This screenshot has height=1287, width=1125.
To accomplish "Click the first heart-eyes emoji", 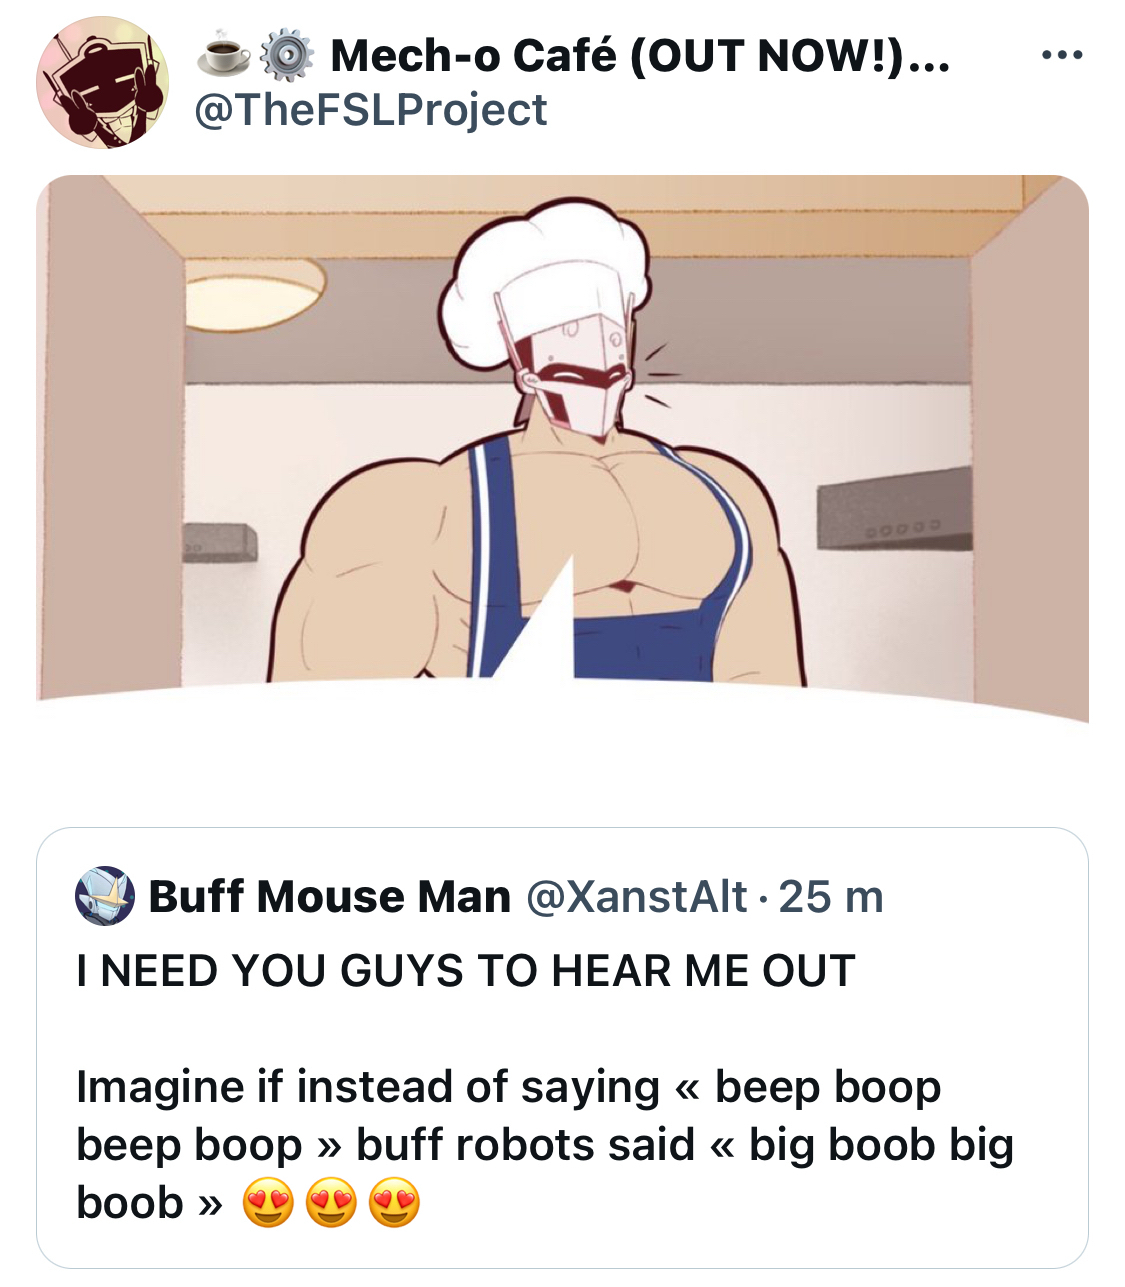I will [x=269, y=1203].
